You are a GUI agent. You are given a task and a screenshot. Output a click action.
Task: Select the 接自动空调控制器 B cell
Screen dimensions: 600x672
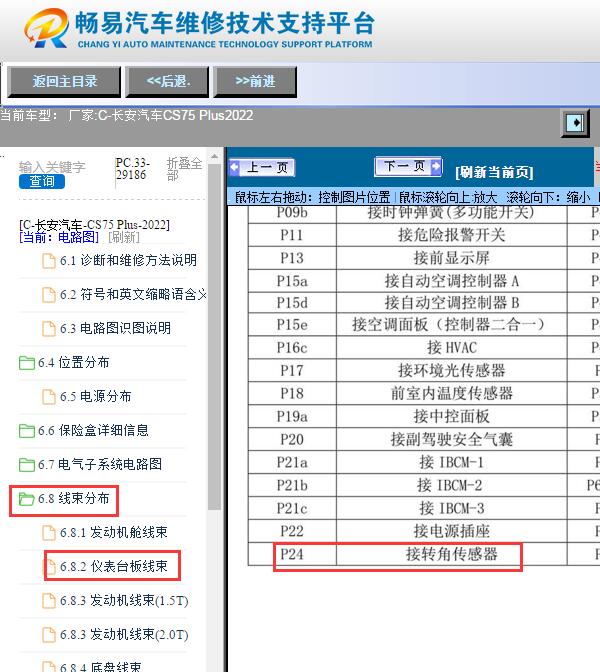452,303
